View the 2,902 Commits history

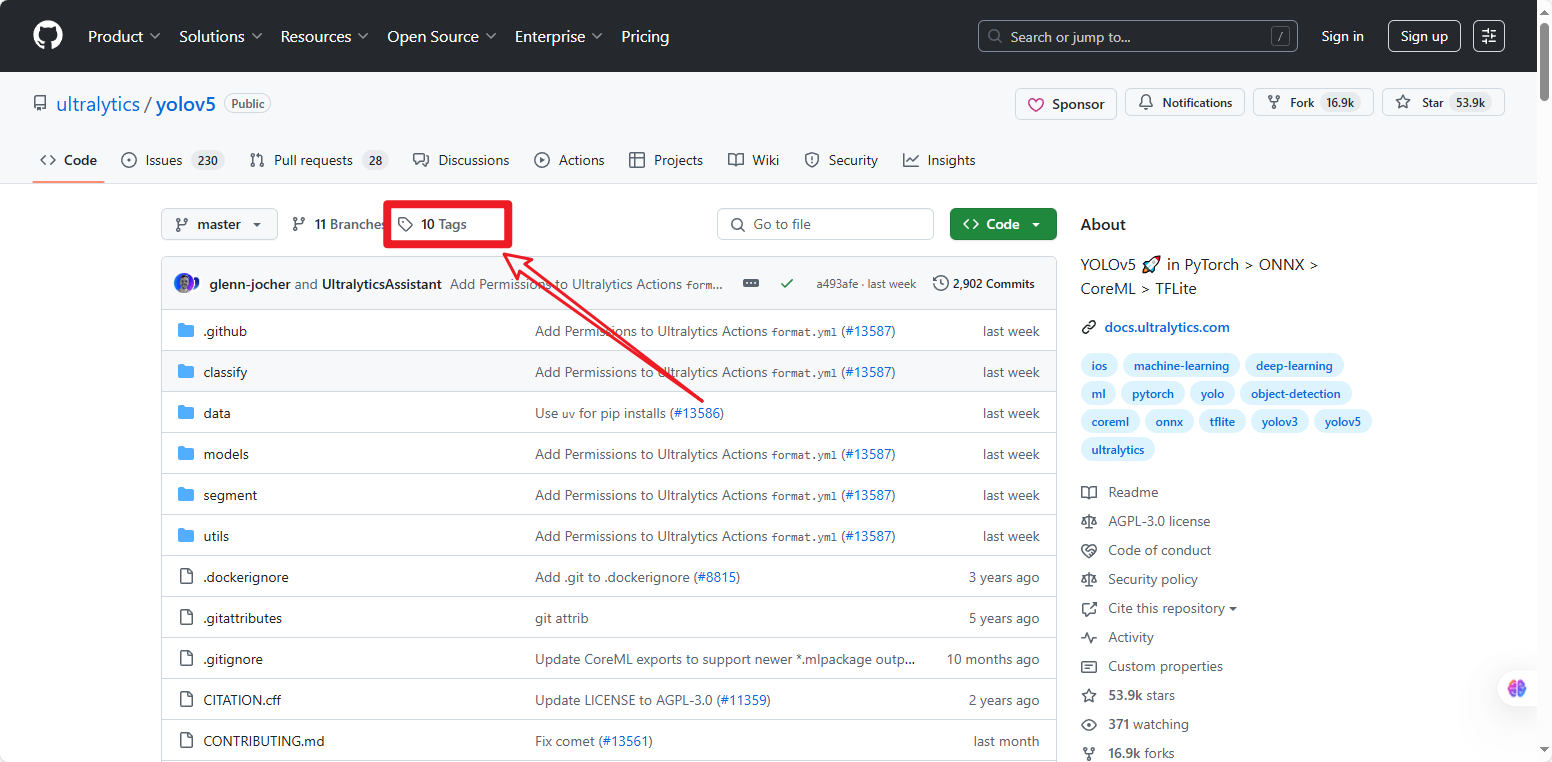coord(984,283)
